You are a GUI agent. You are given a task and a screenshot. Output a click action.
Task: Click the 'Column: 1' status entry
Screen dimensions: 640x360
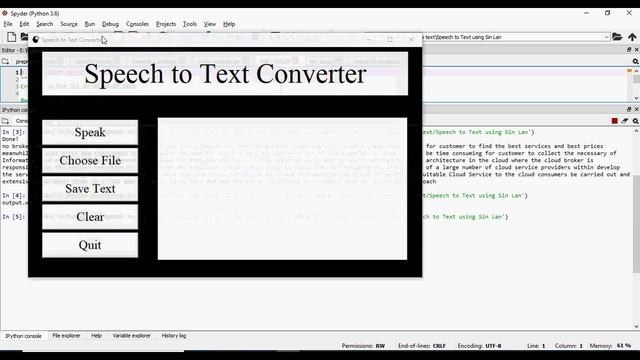(x=569, y=346)
